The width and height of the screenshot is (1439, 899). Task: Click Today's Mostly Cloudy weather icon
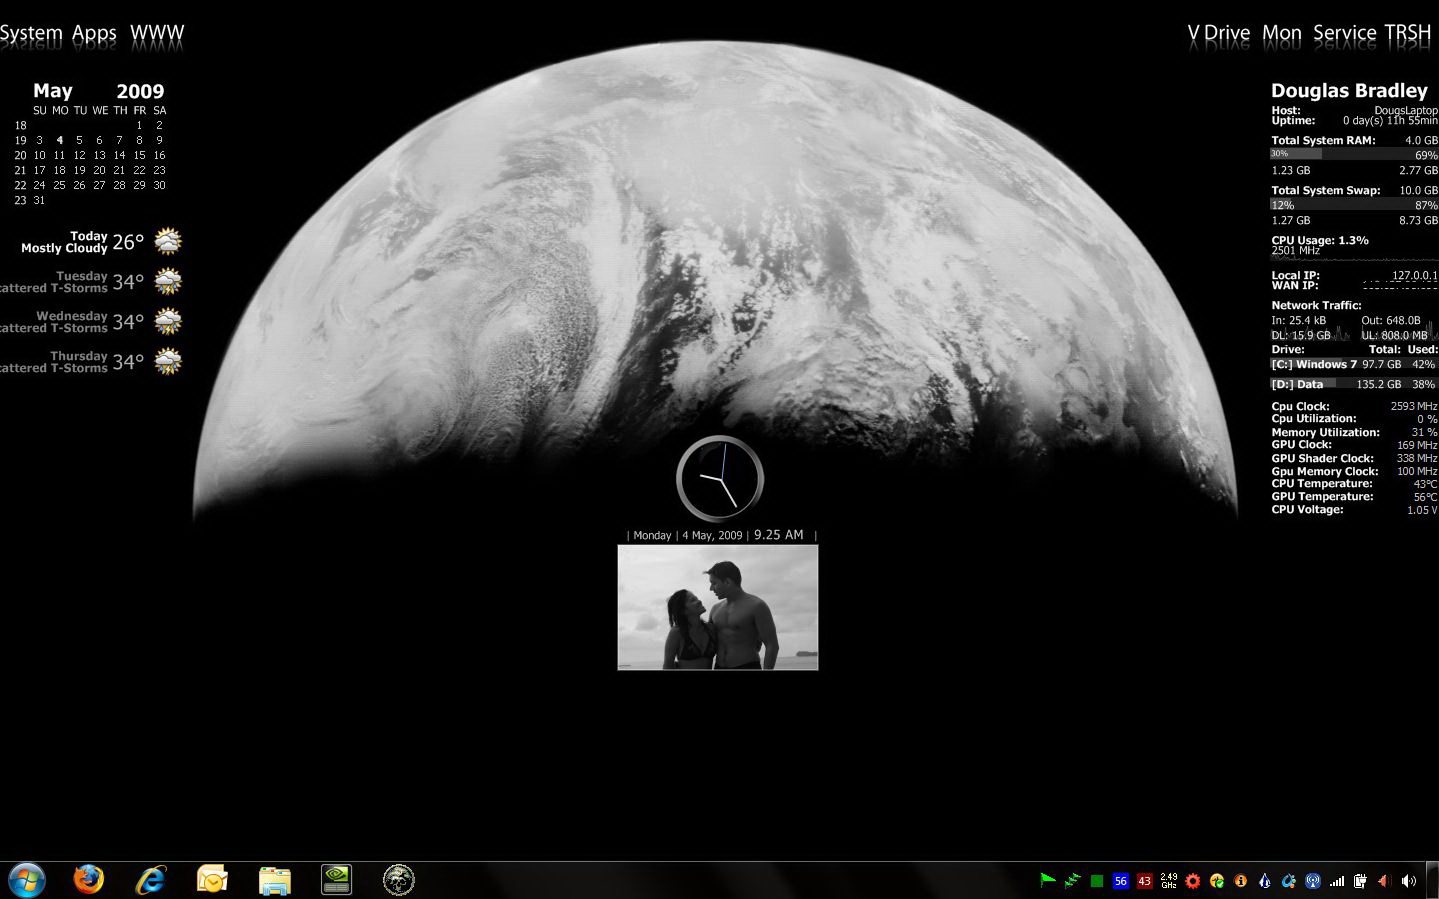pyautogui.click(x=168, y=241)
